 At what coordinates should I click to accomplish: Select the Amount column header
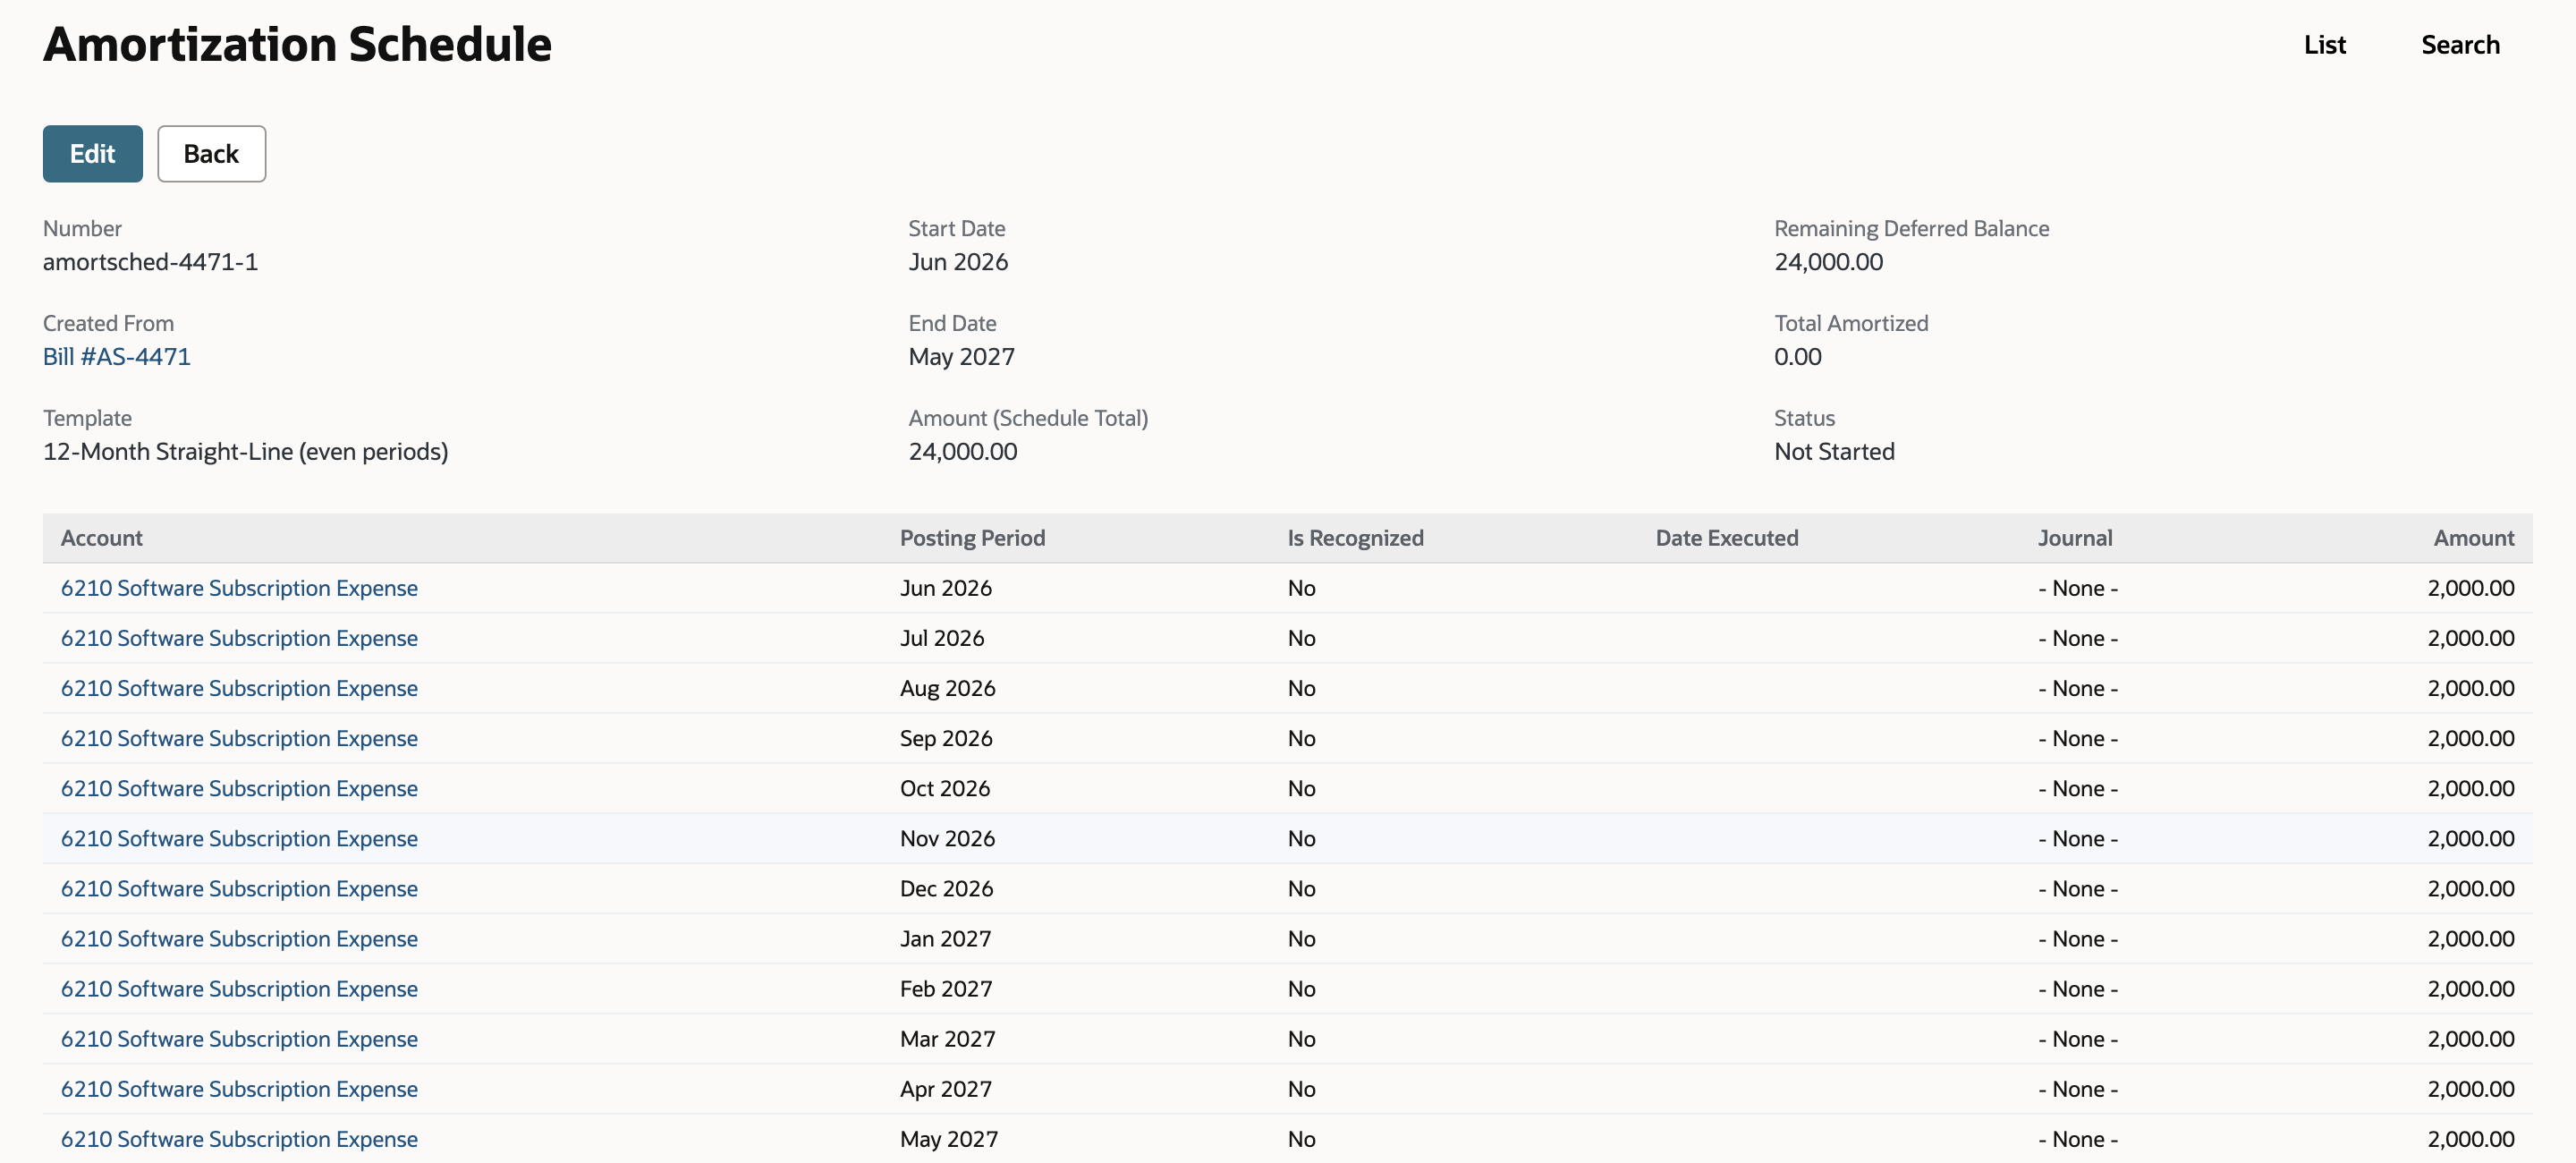click(x=2473, y=538)
